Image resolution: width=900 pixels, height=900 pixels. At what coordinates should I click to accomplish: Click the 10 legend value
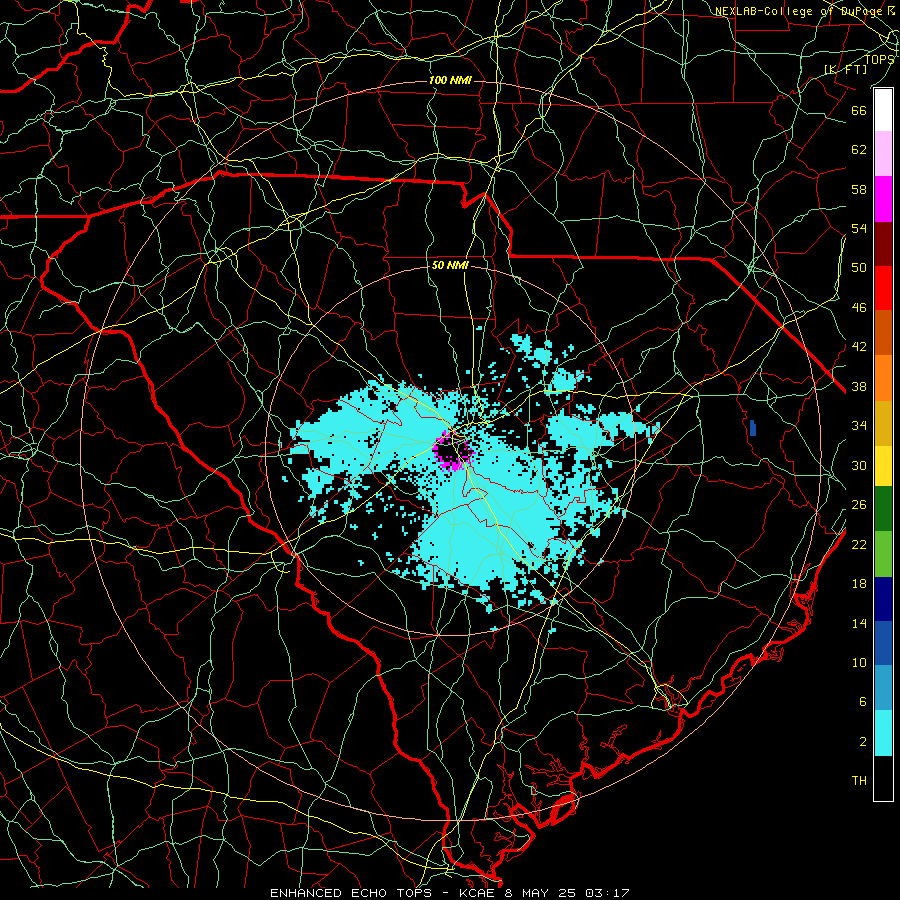859,663
